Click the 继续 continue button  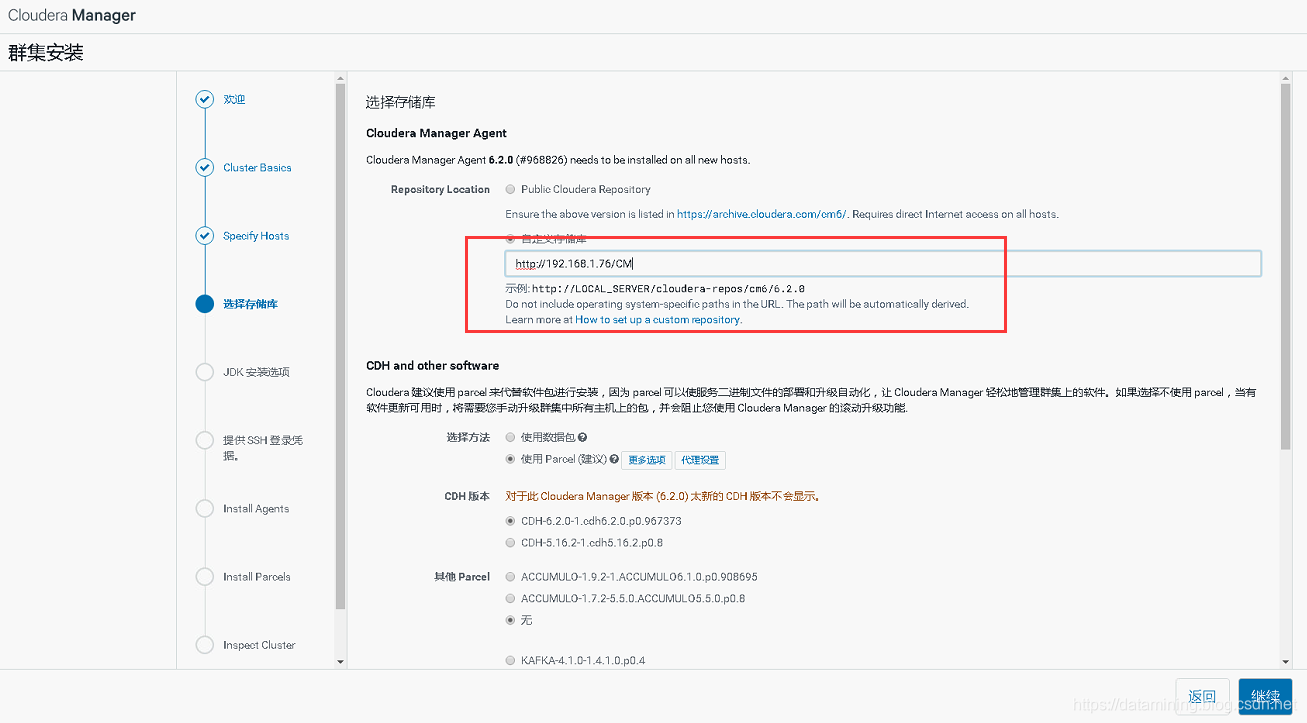pos(1265,697)
